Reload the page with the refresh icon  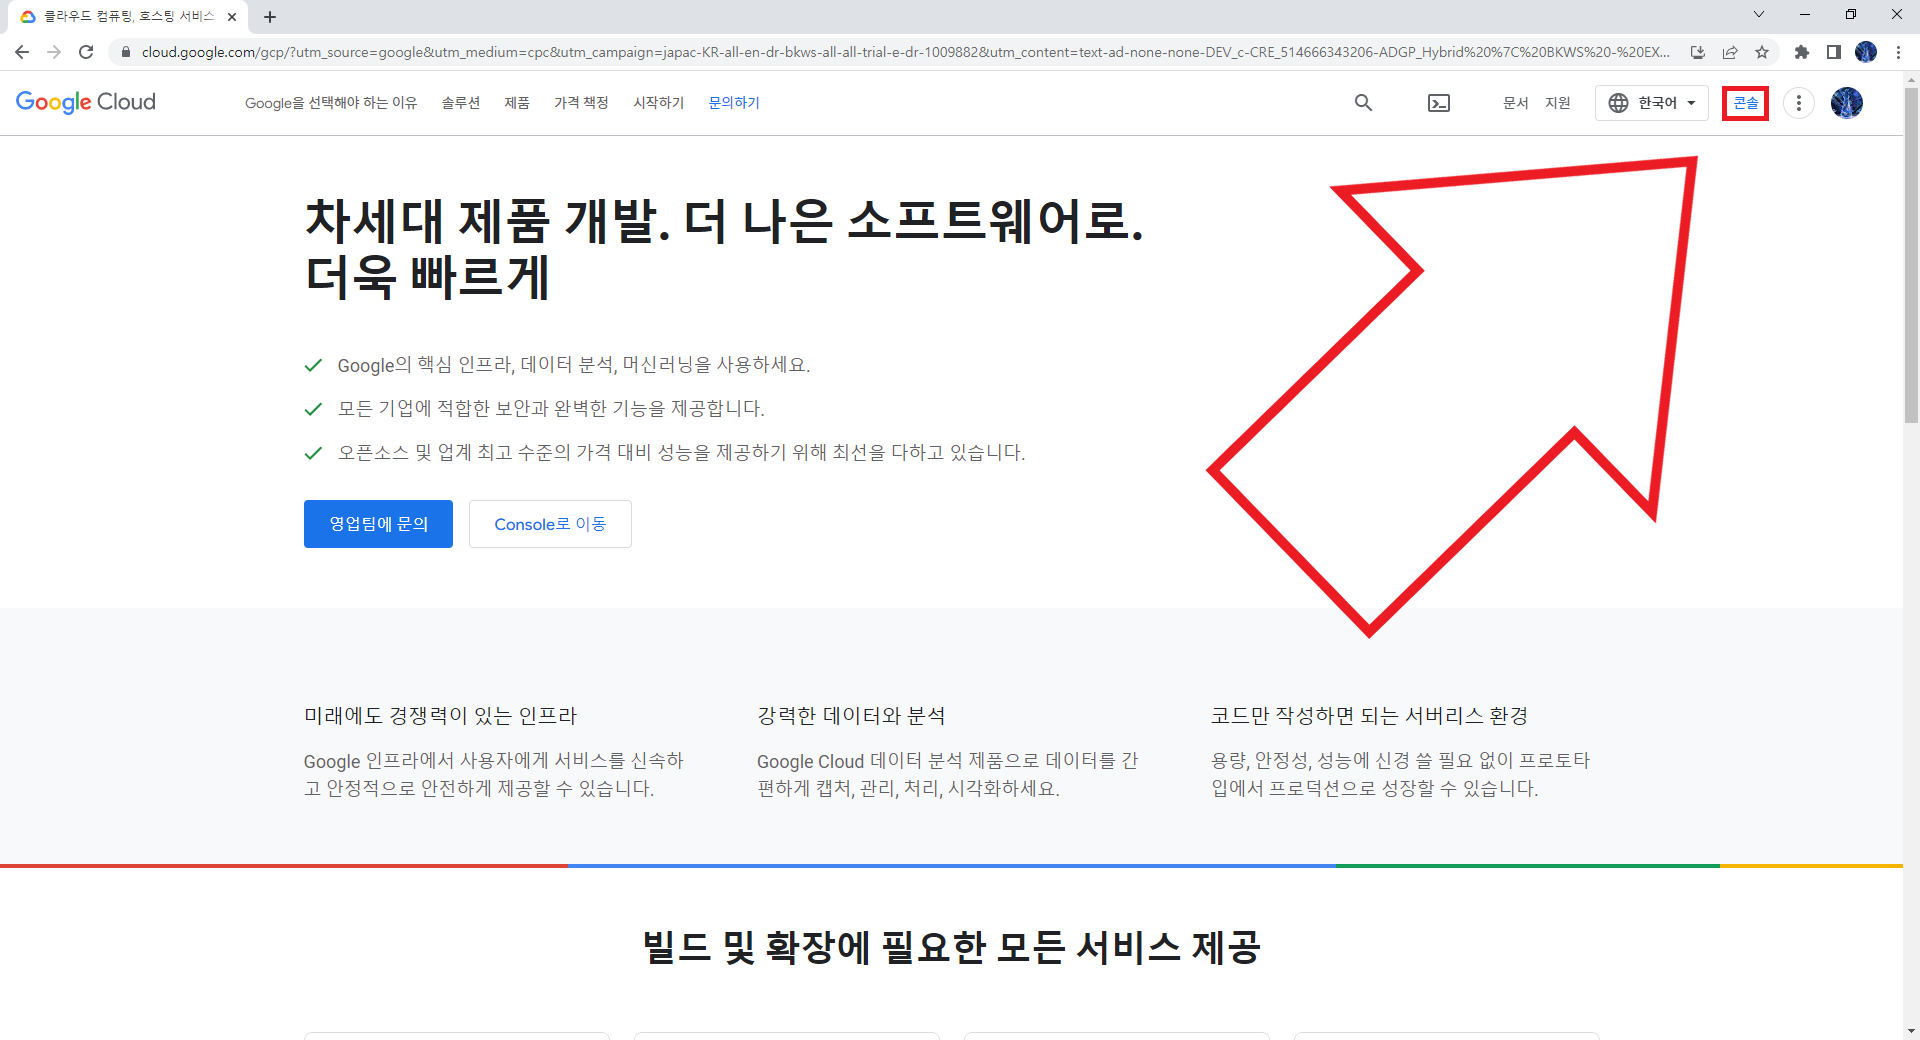point(86,52)
